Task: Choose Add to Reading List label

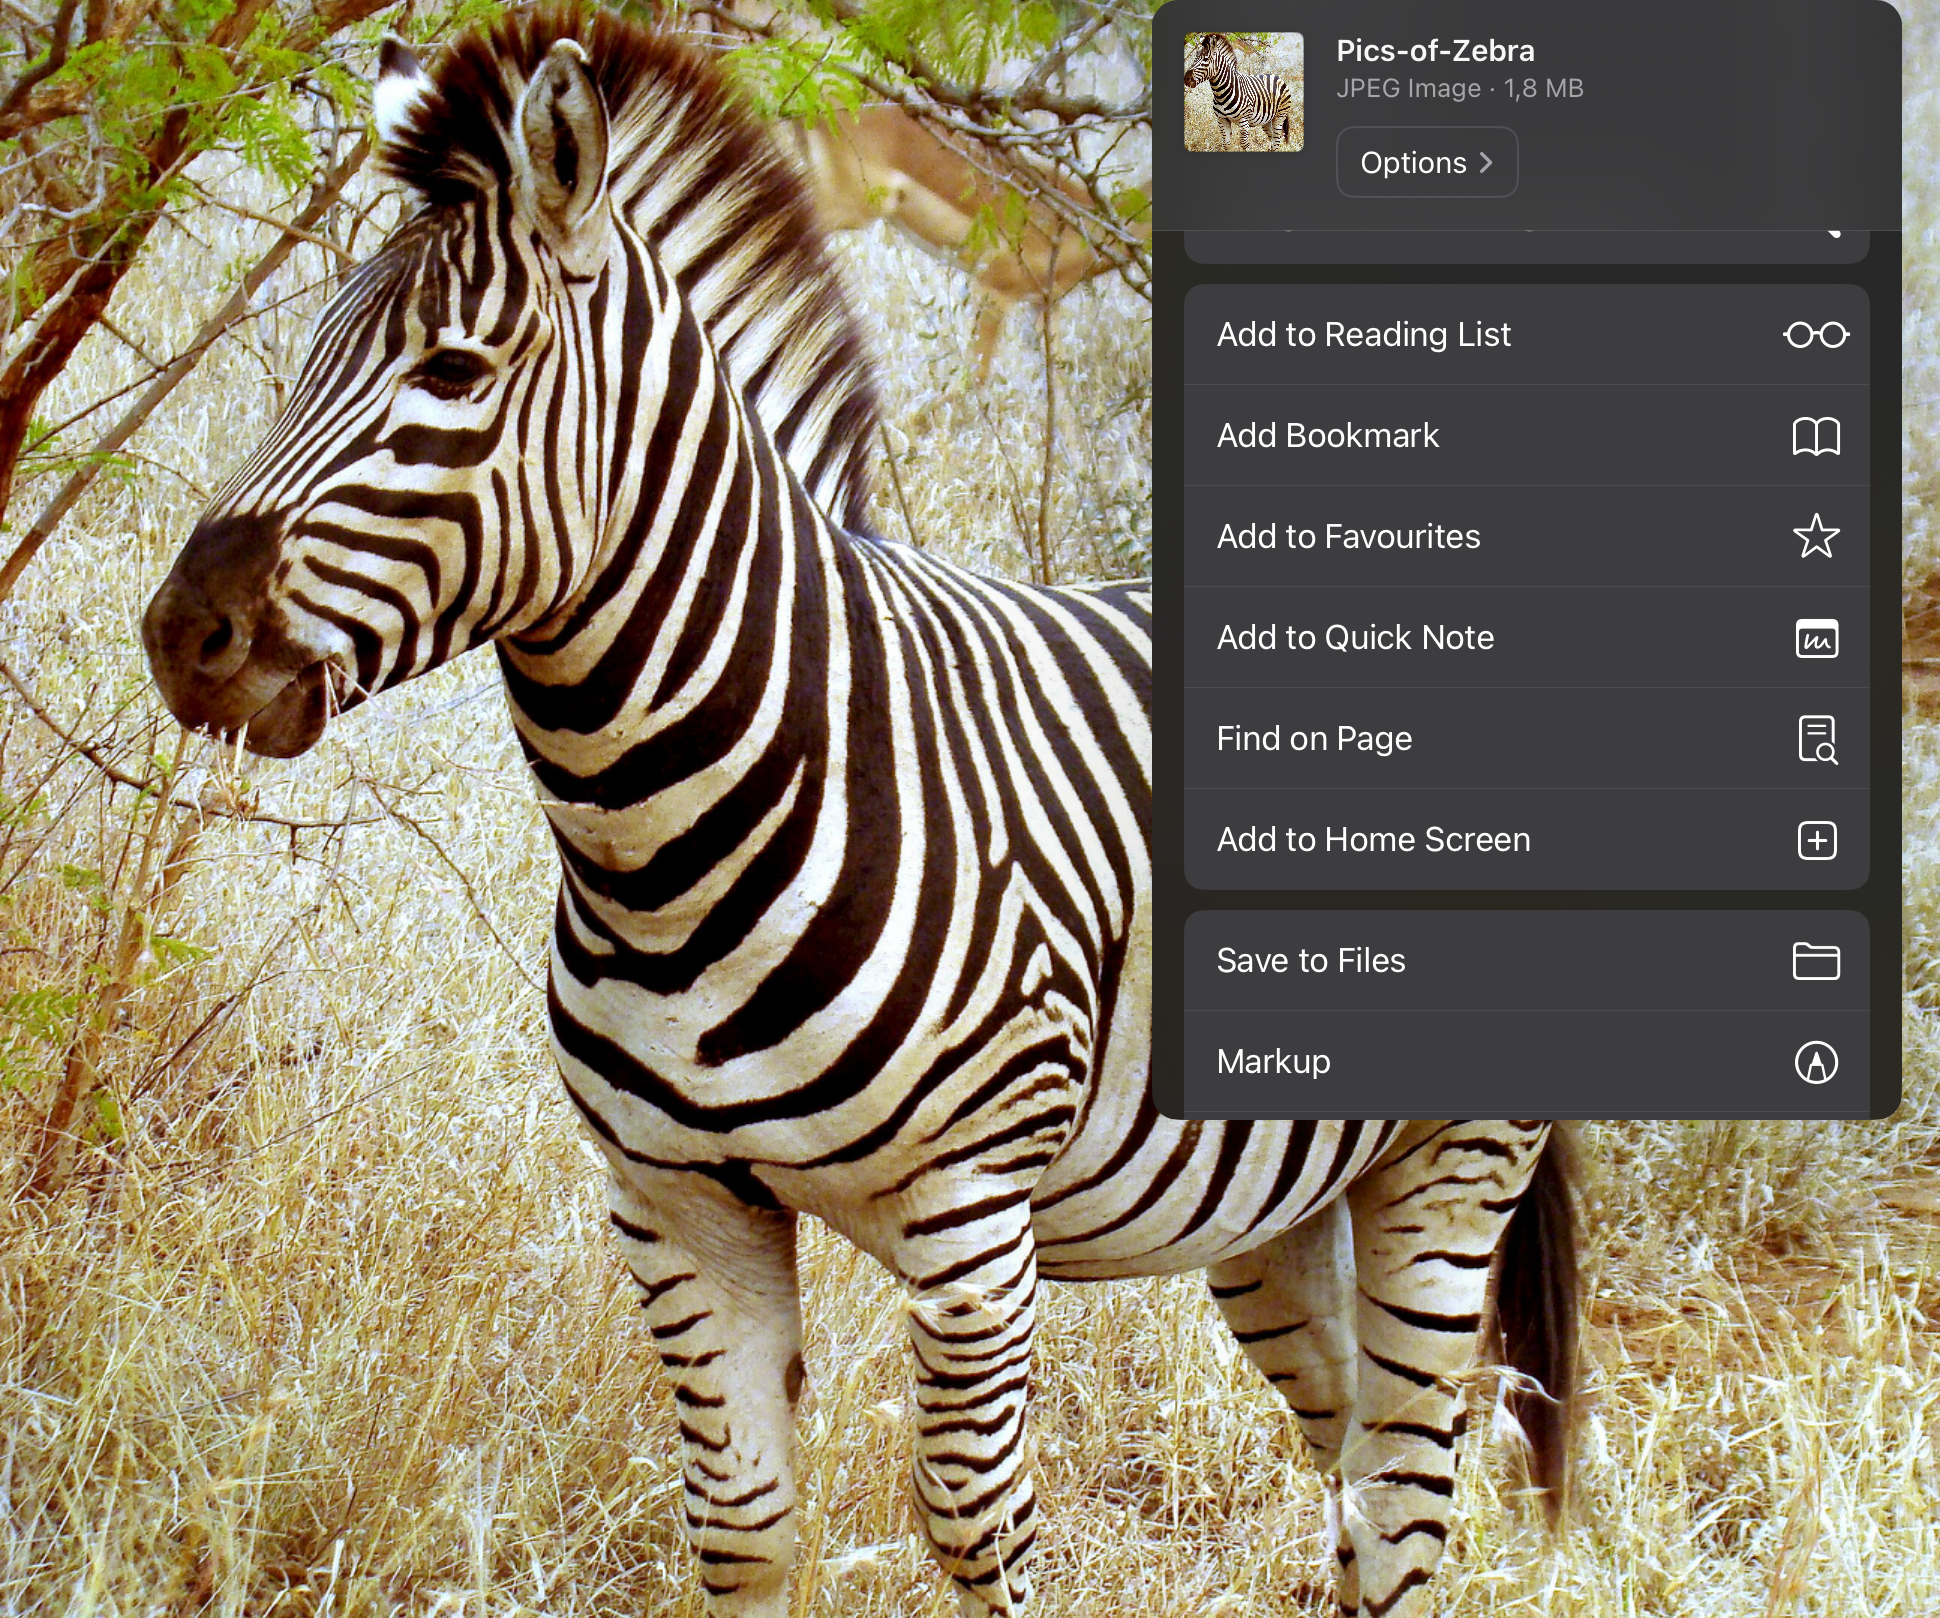Action: (1363, 335)
